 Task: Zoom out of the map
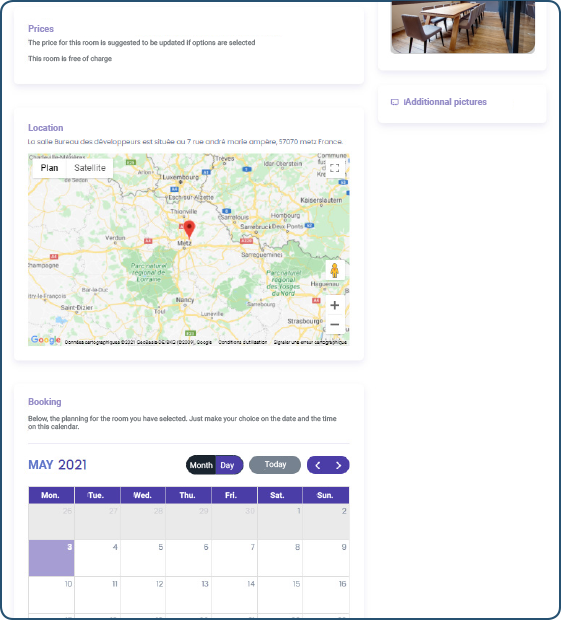click(335, 324)
